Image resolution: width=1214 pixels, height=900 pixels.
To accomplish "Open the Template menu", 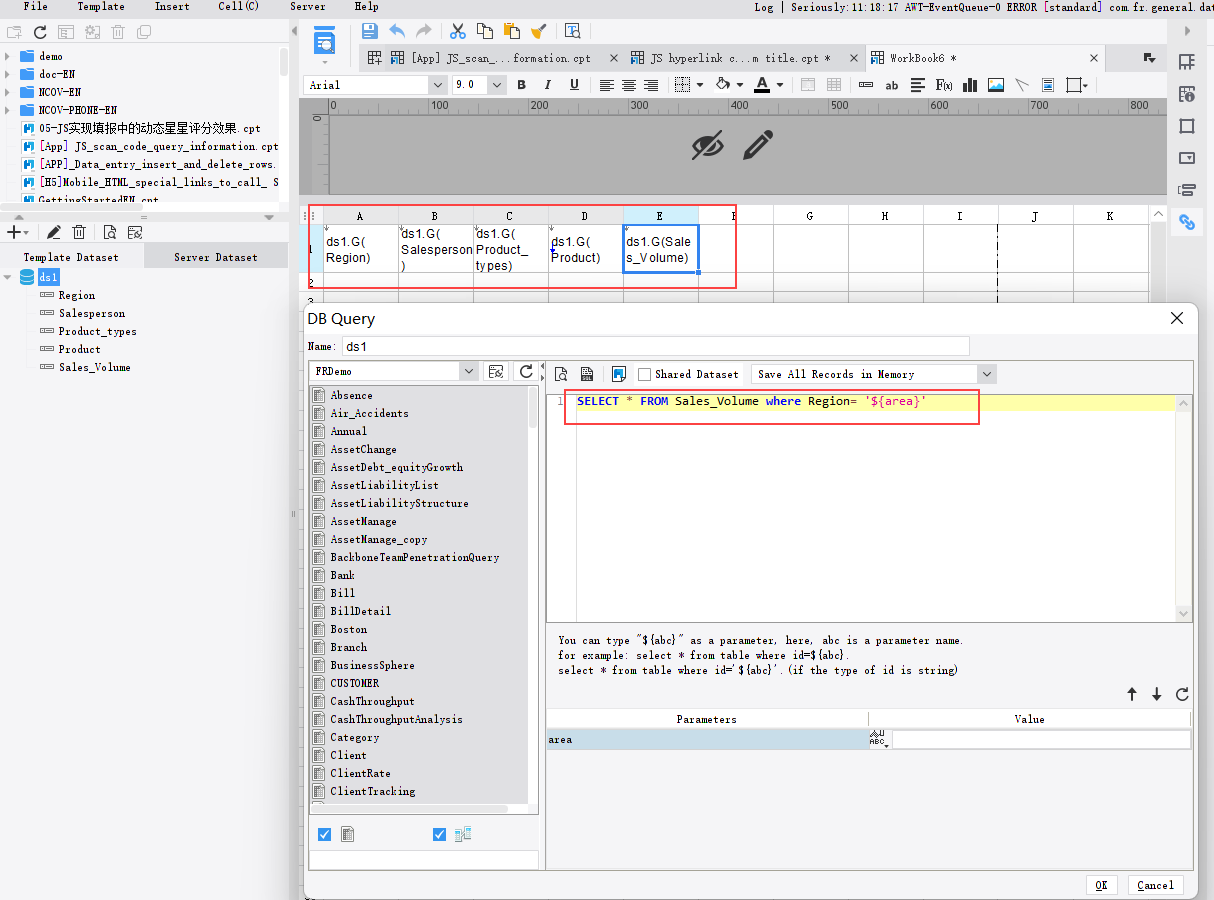I will click(101, 6).
